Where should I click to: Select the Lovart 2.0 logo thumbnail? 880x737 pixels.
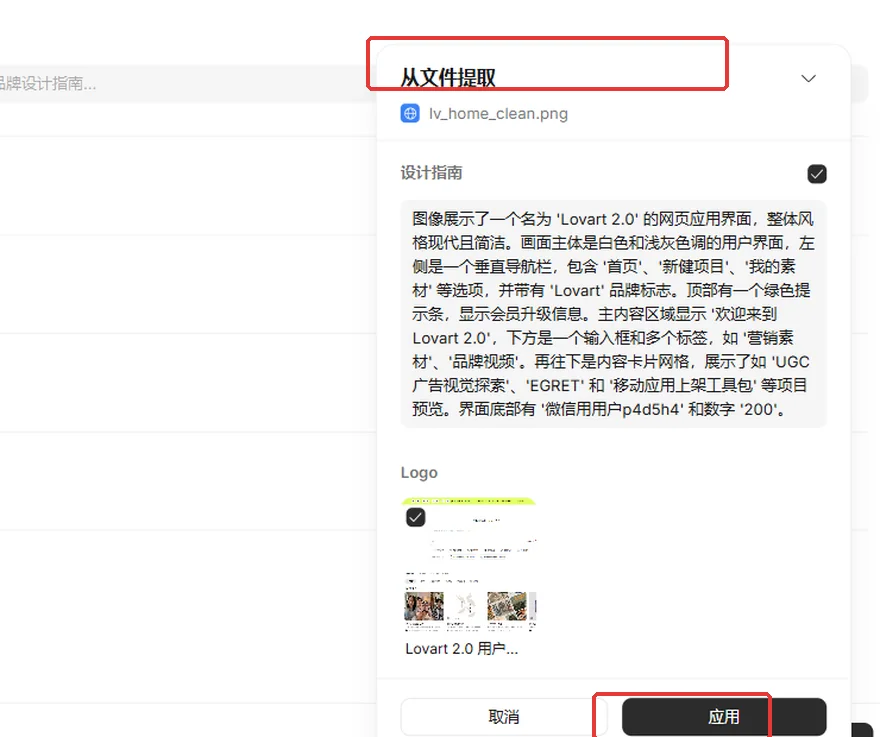[x=469, y=565]
